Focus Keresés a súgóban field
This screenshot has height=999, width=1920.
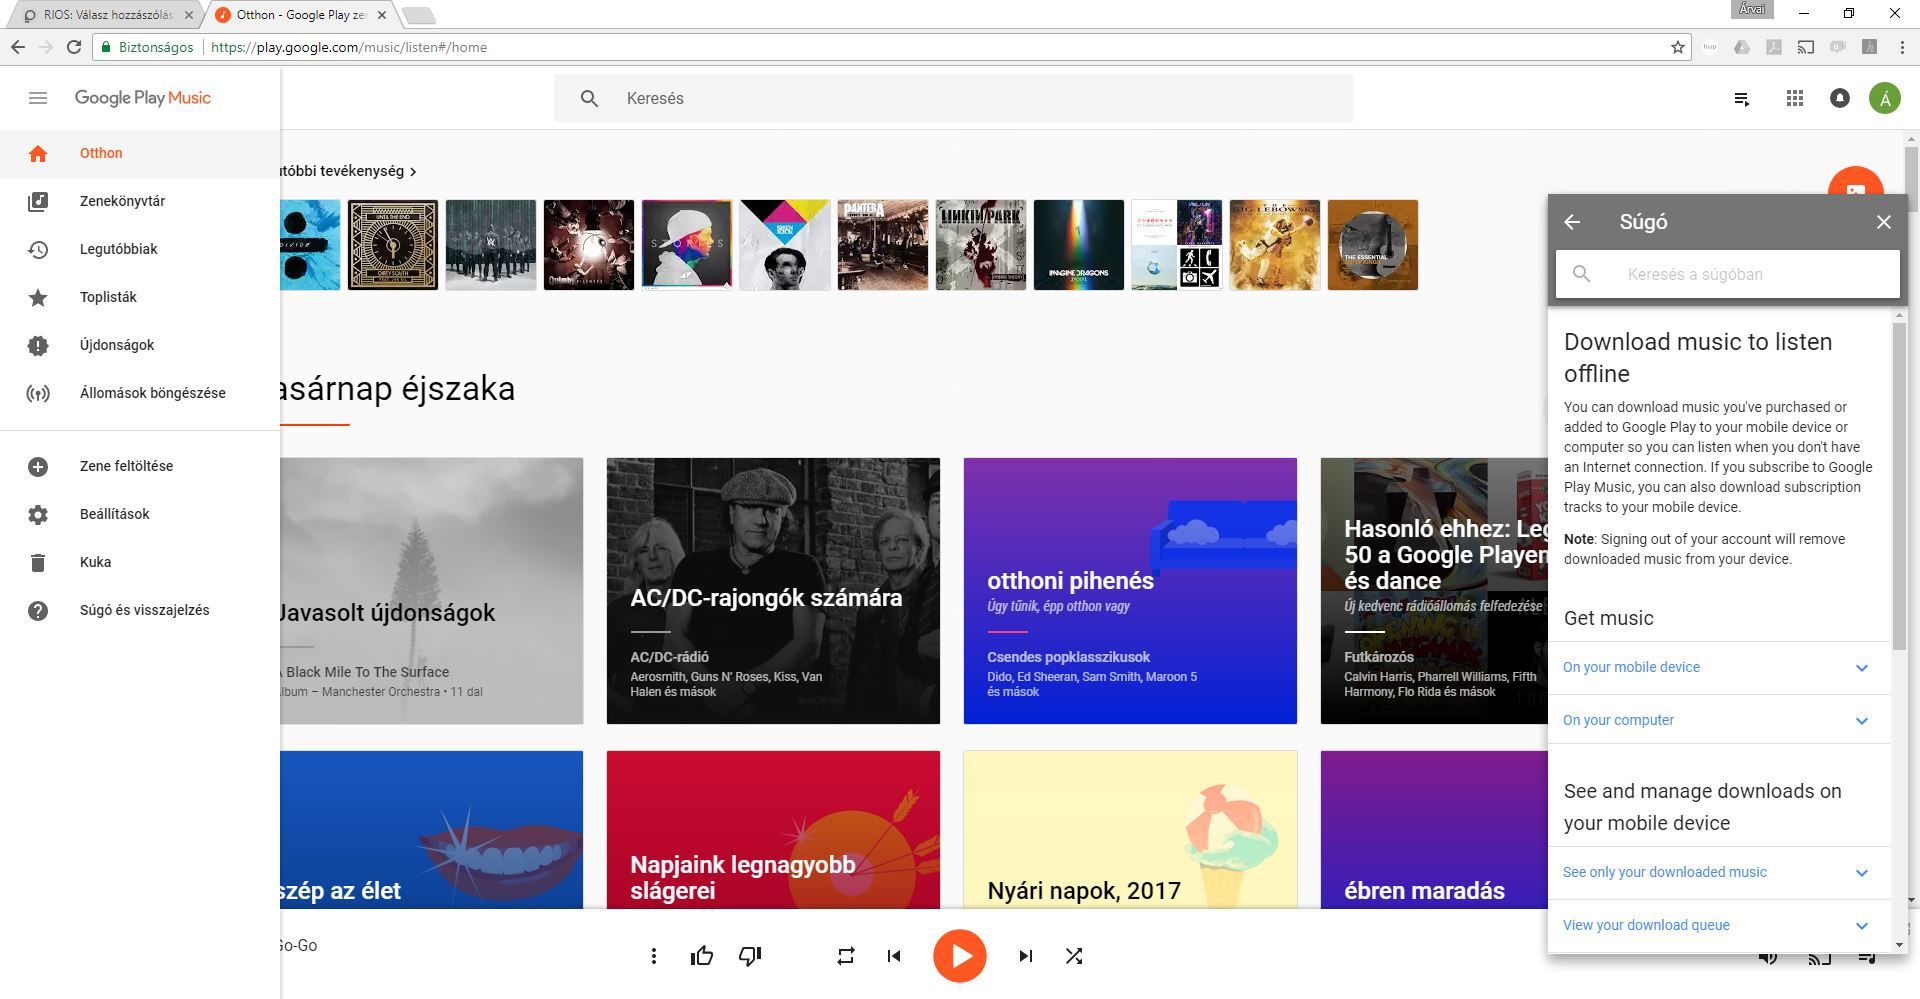pyautogui.click(x=1728, y=274)
